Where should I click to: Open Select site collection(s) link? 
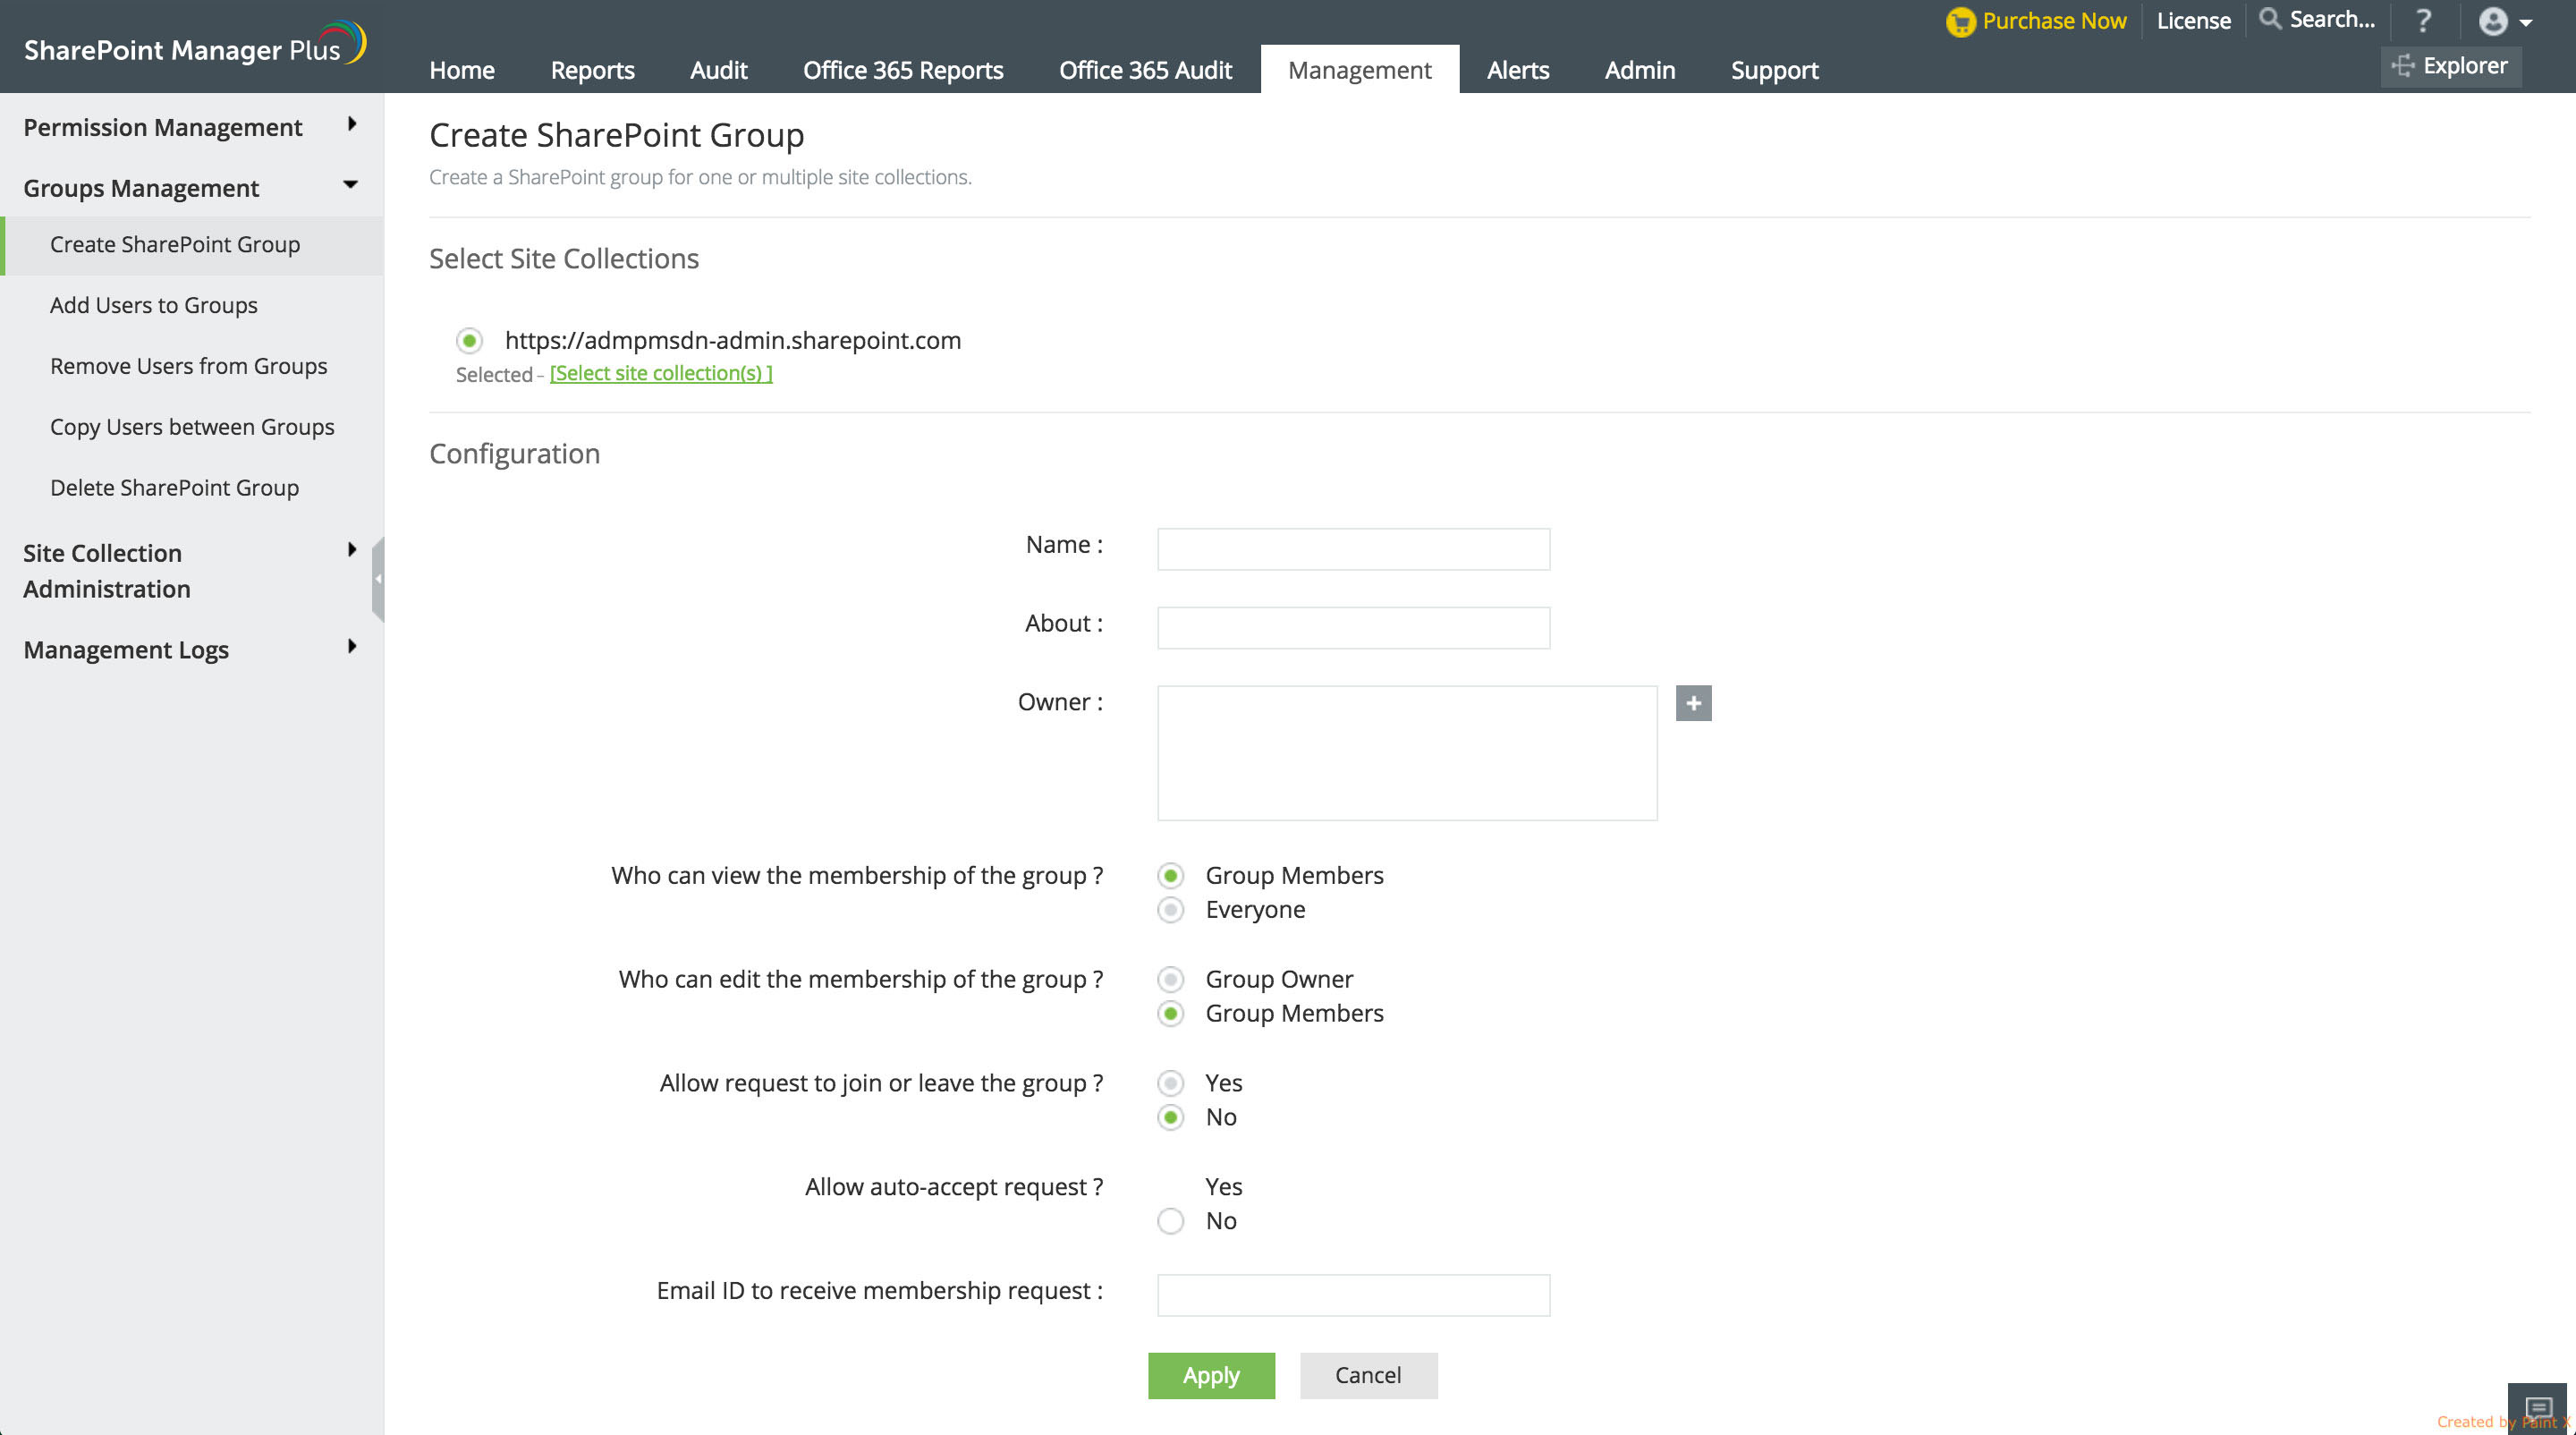click(x=660, y=373)
